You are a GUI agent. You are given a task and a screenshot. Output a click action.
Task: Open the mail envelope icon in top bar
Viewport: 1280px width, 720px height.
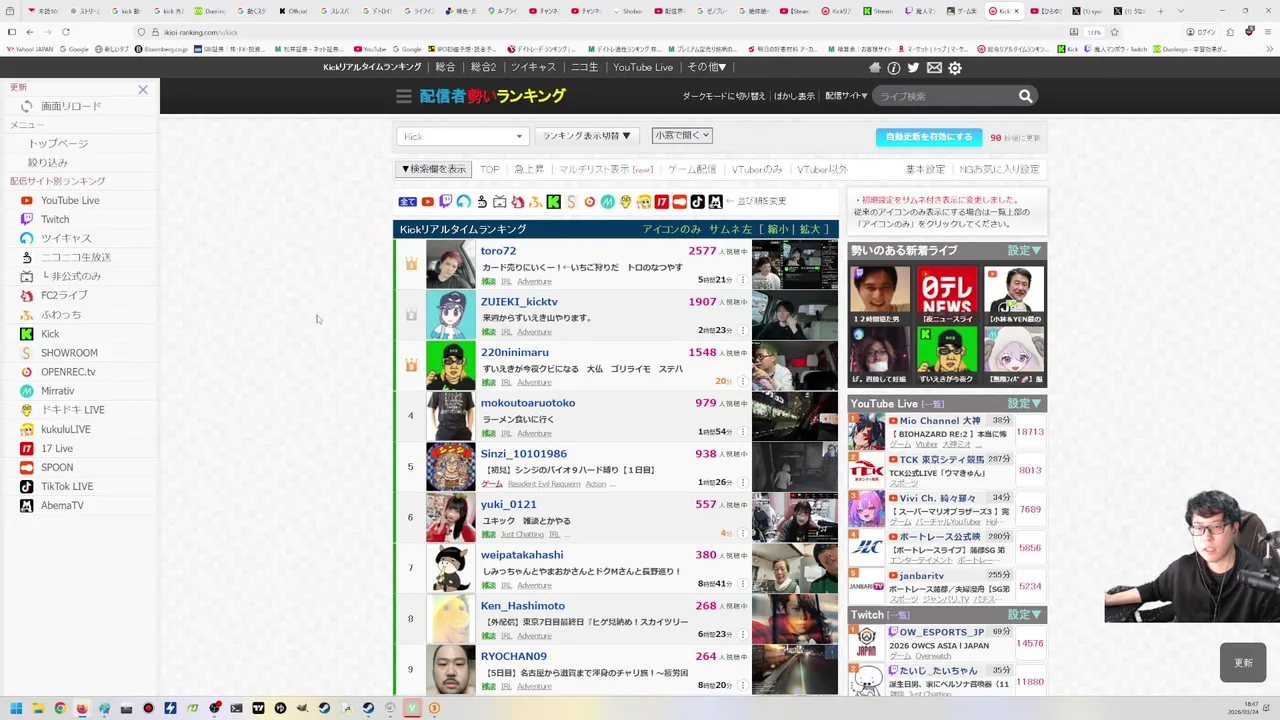[934, 68]
